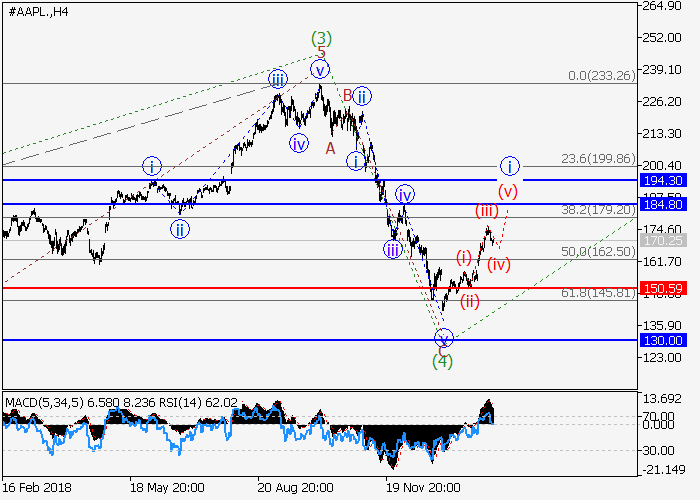Image resolution: width=700 pixels, height=500 pixels.
Task: Click the 200.40 price axis value
Action: coord(662,166)
